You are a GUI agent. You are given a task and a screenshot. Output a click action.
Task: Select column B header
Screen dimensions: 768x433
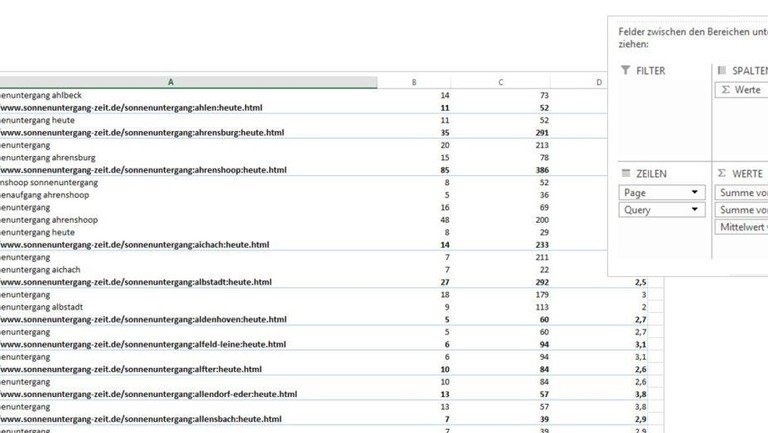(414, 82)
